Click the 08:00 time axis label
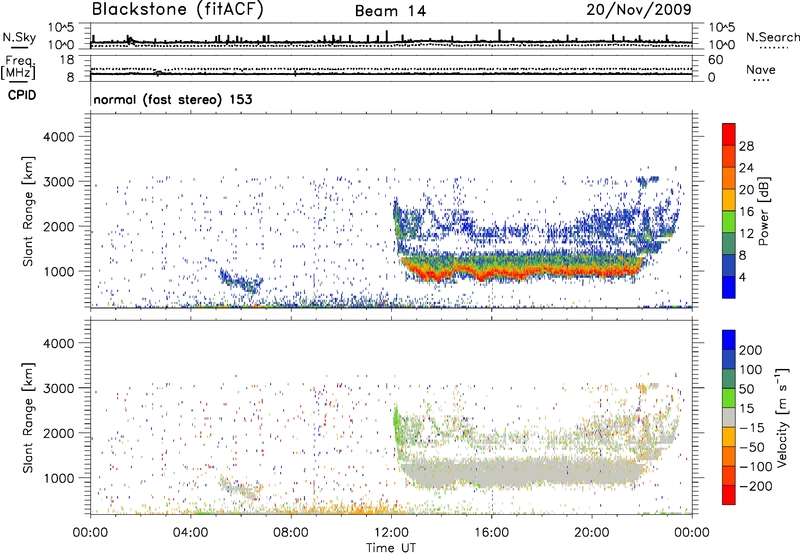The width and height of the screenshot is (800, 554). pyautogui.click(x=291, y=533)
